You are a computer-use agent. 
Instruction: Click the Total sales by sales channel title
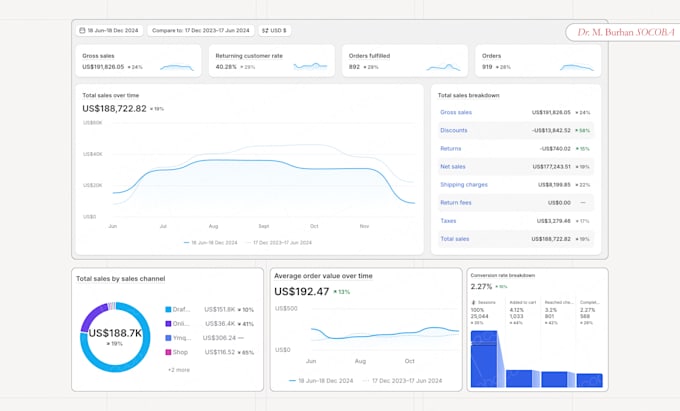tap(121, 279)
